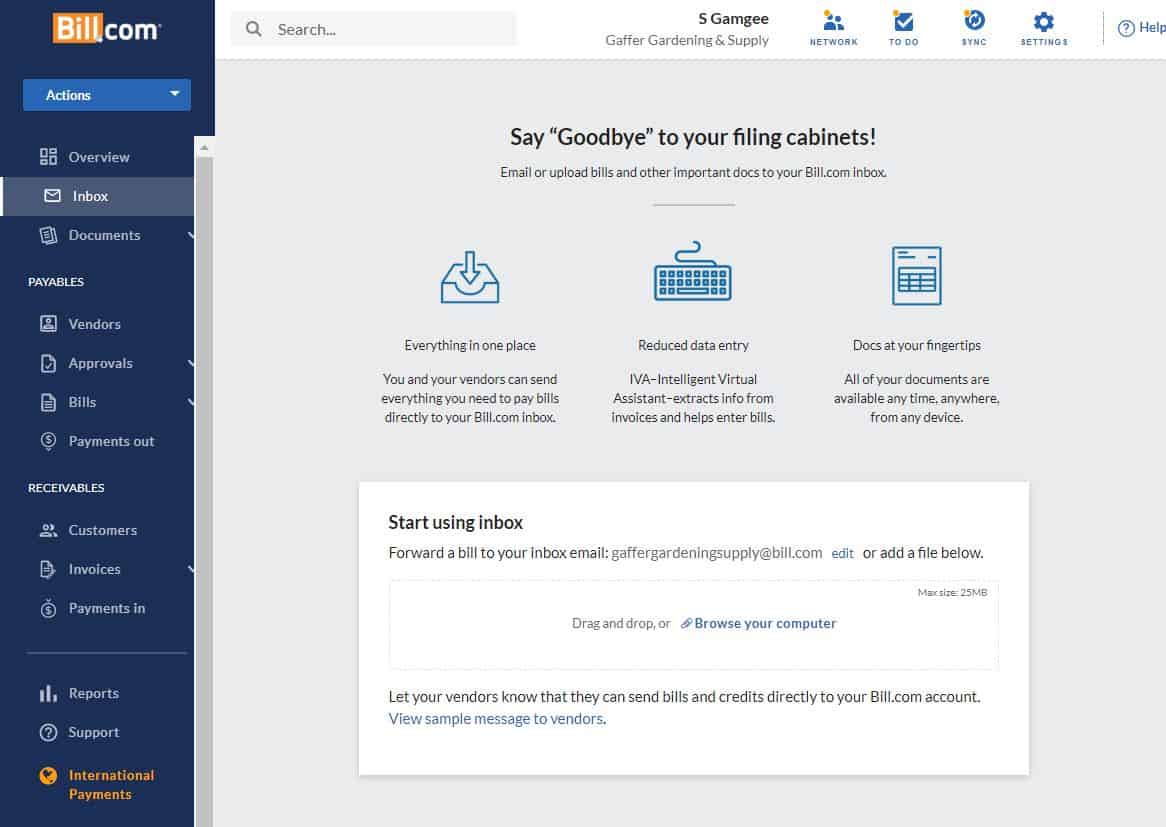The image size is (1166, 827).
Task: Click the Approvals icon in sidebar
Action: coord(48,363)
